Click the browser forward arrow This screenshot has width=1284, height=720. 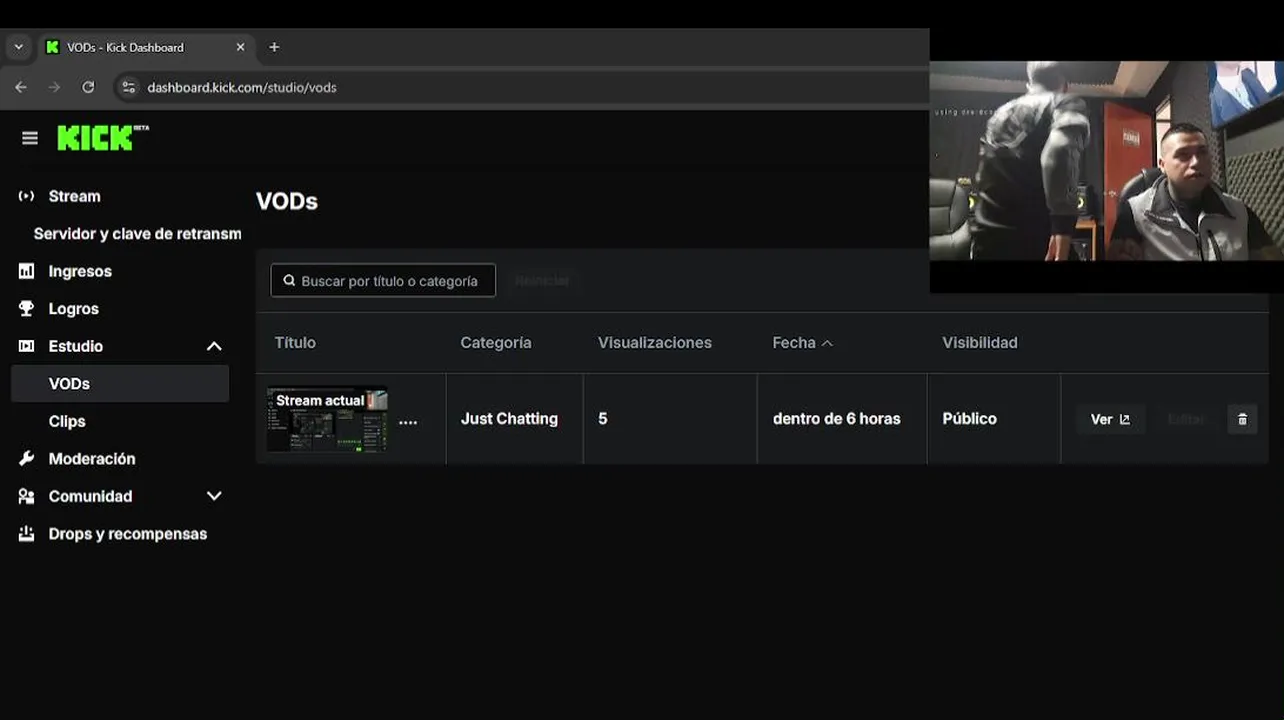[54, 87]
